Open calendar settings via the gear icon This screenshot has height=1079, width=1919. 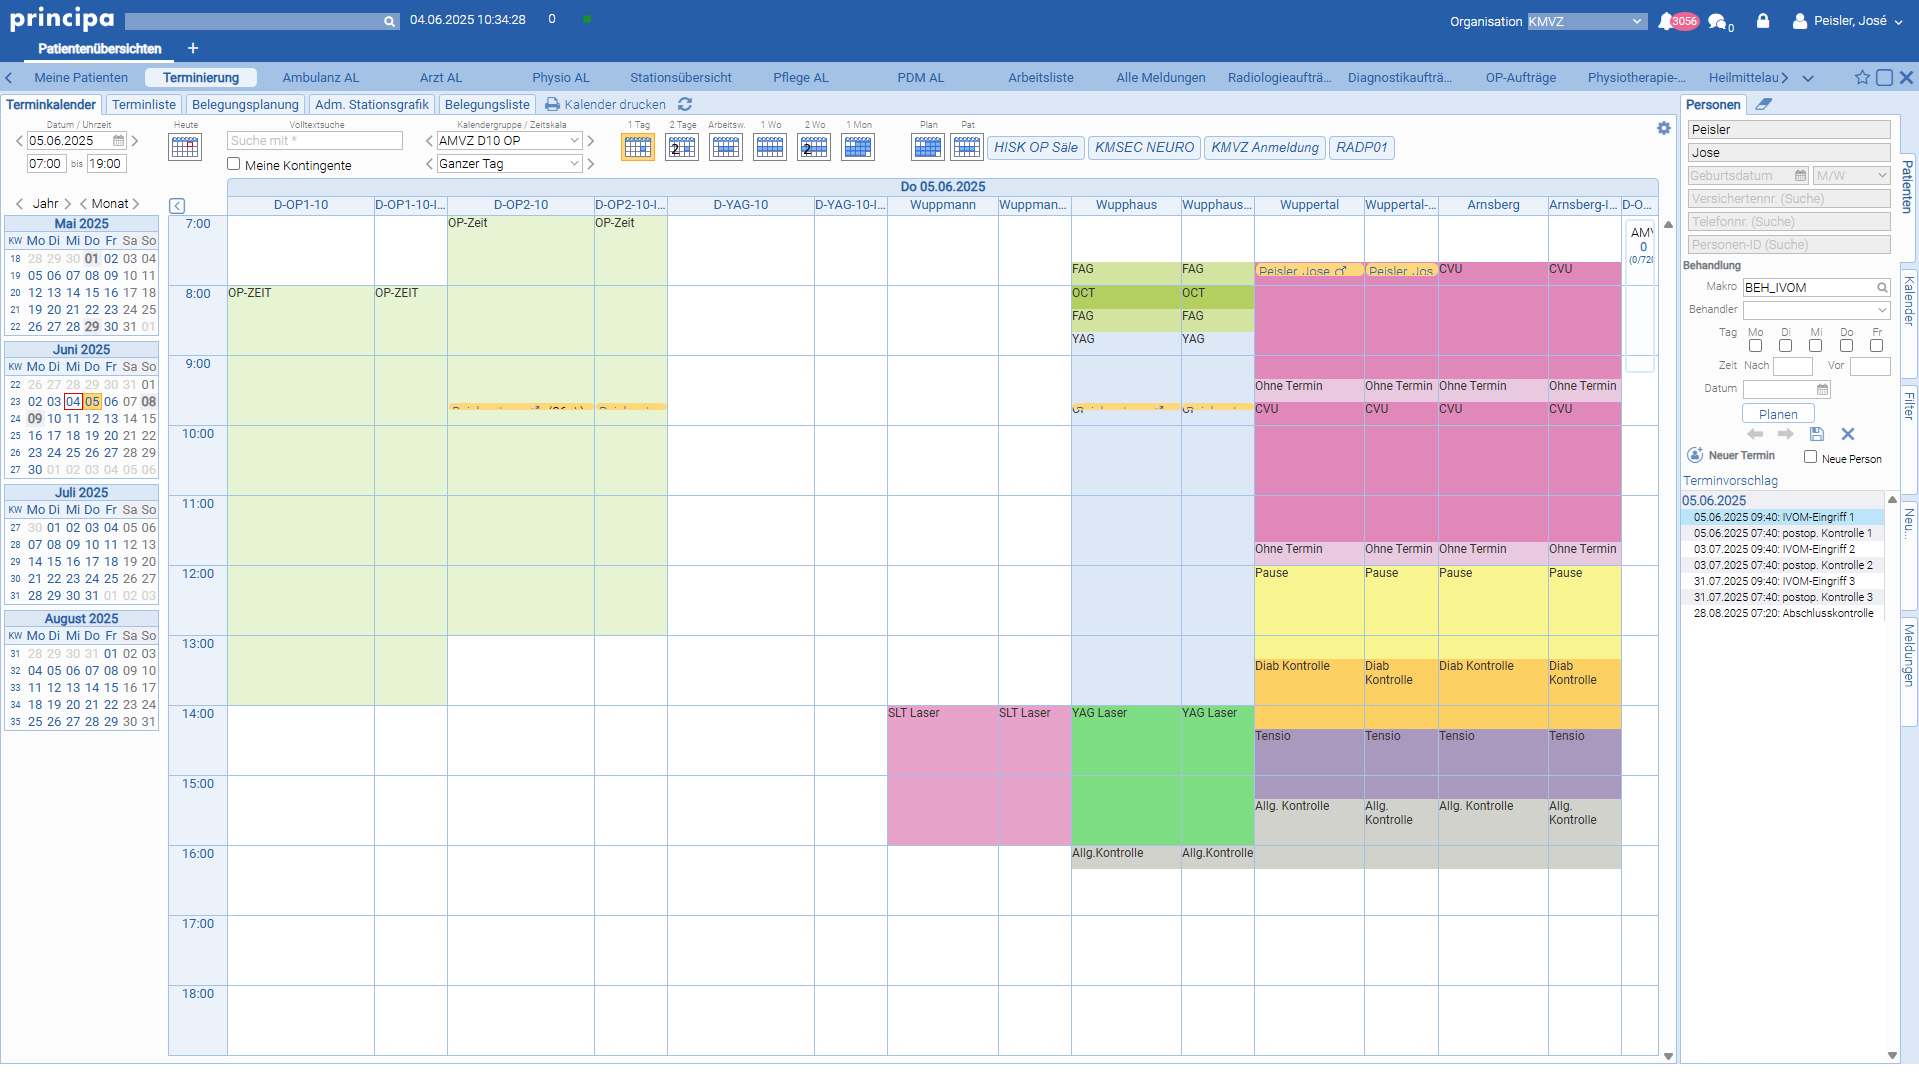pyautogui.click(x=1664, y=128)
